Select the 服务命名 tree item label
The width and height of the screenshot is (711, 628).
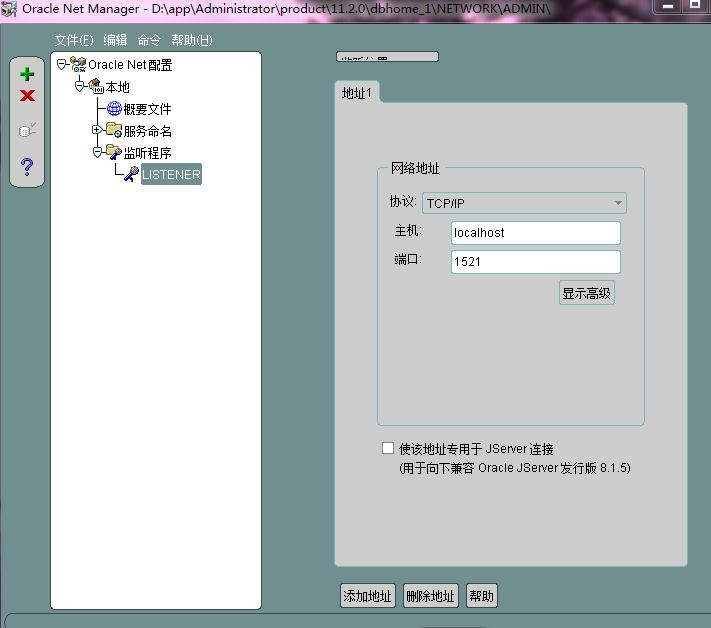(147, 131)
